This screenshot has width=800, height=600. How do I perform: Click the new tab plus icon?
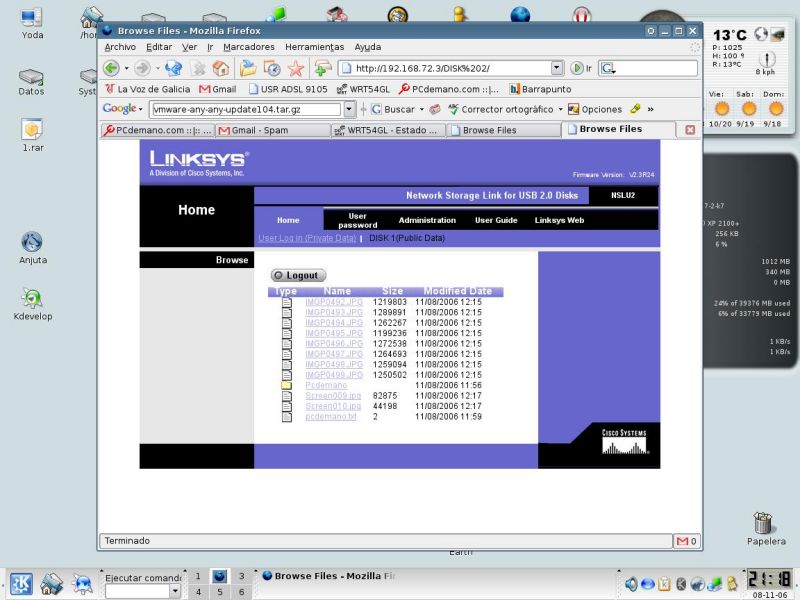click(323, 68)
